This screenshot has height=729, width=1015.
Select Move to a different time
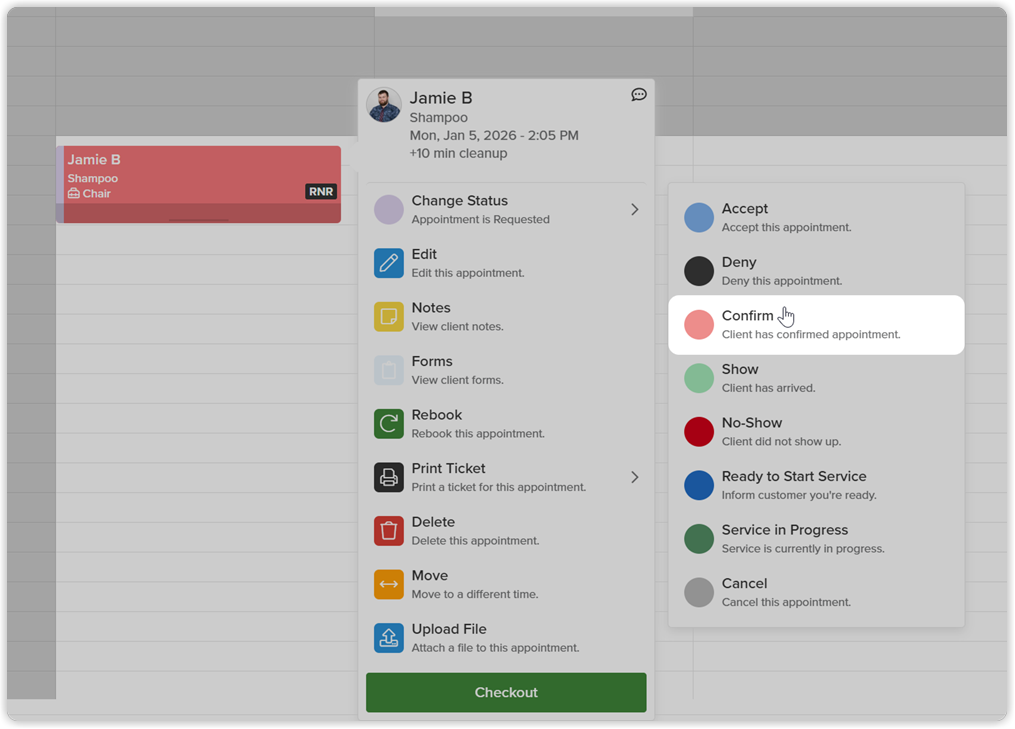point(506,584)
